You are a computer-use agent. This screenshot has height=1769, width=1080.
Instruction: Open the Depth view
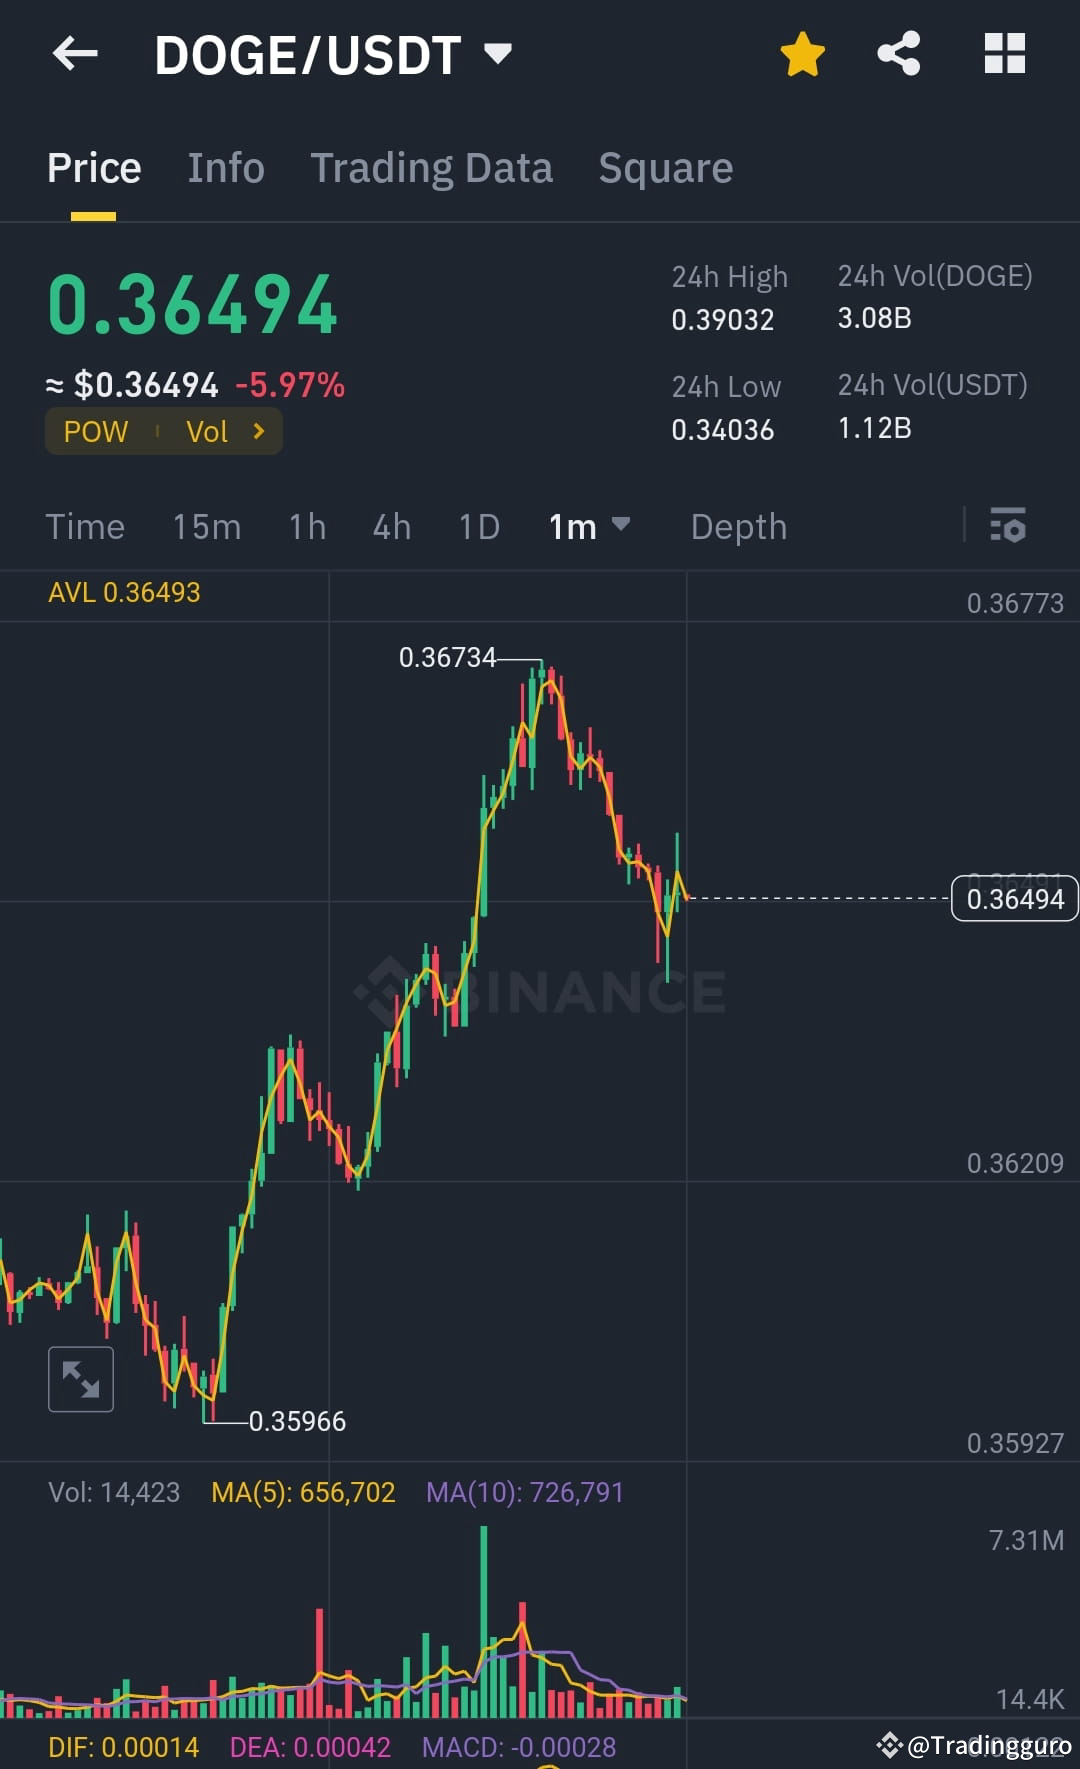[x=738, y=526]
